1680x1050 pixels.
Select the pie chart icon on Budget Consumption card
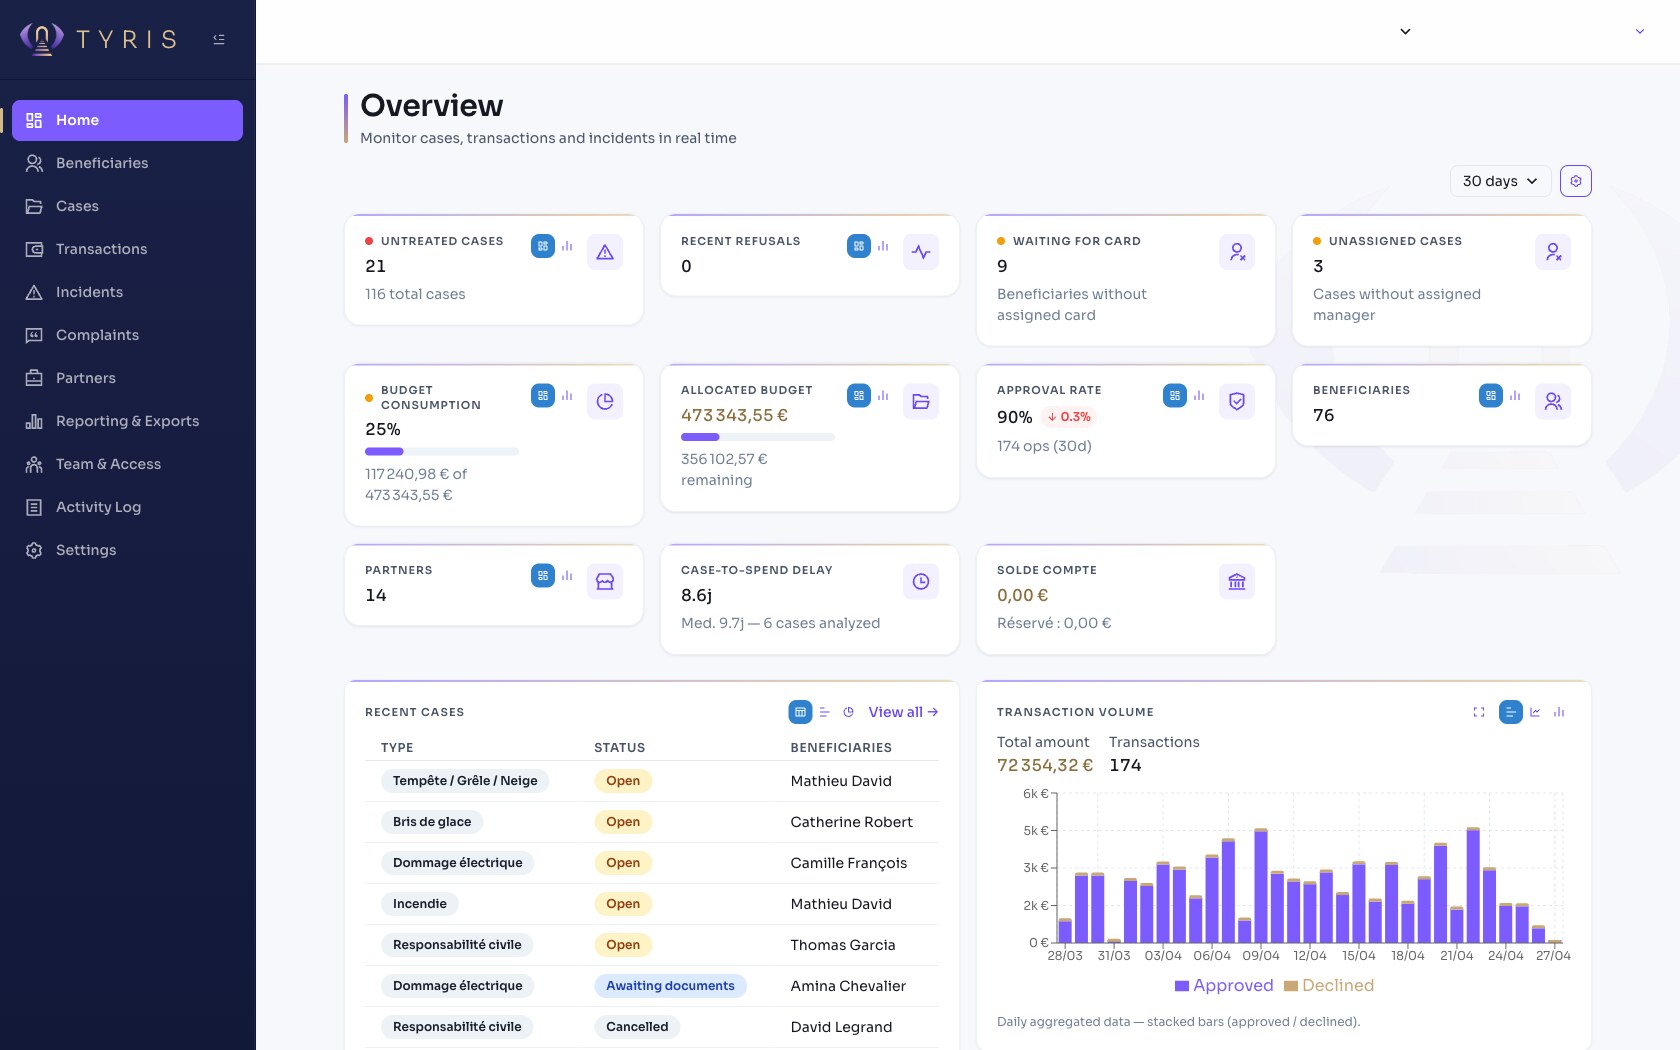click(x=605, y=401)
